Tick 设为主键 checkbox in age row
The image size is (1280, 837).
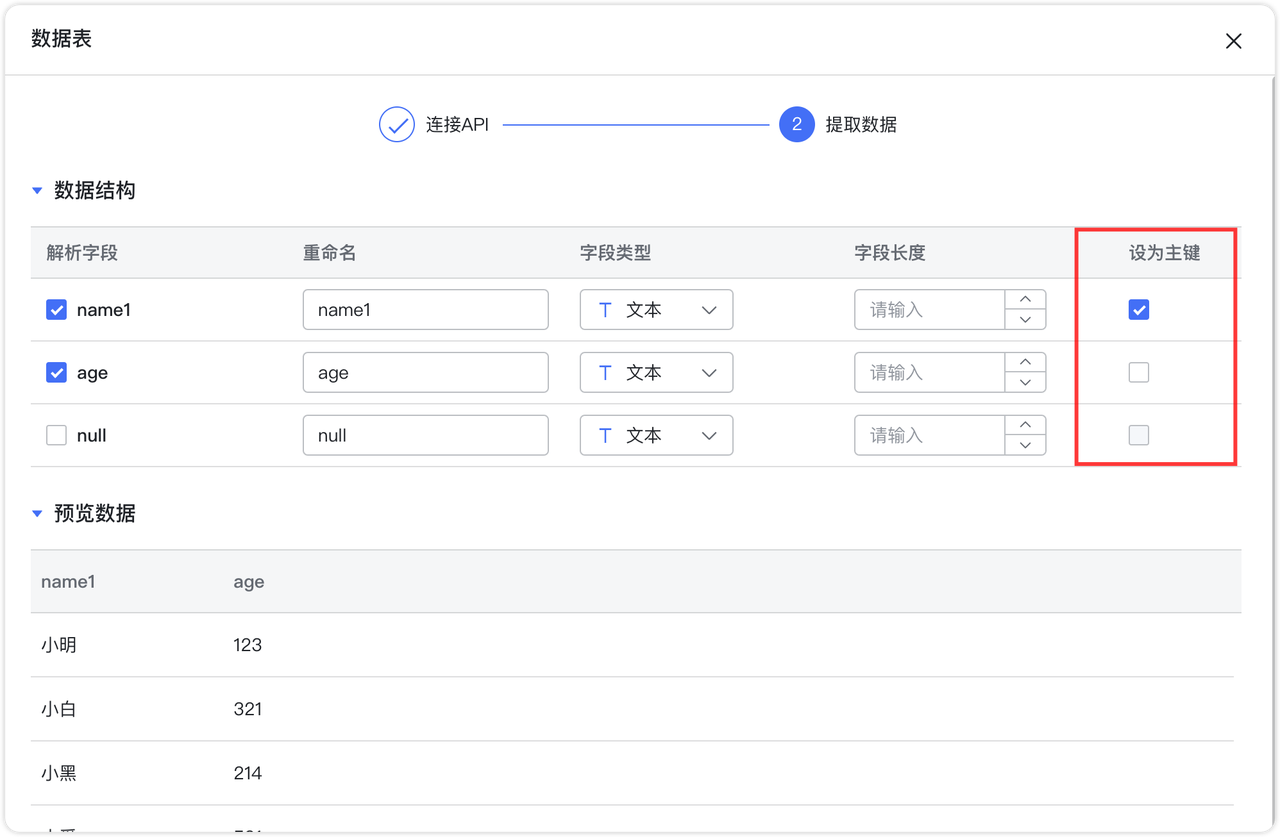(1138, 373)
